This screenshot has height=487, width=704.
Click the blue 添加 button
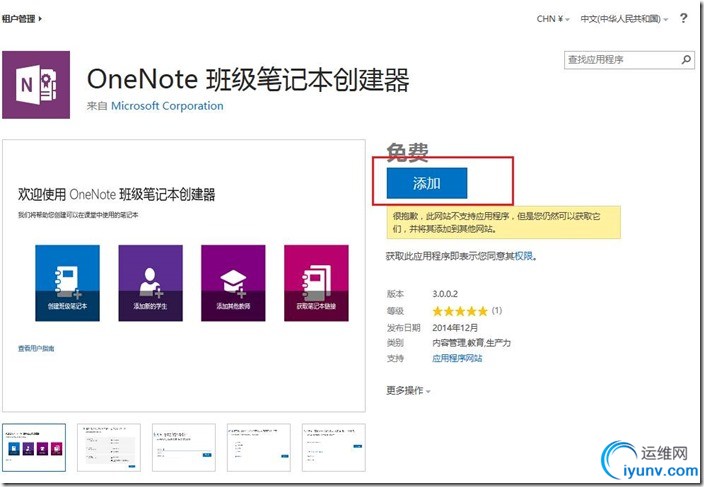(427, 183)
